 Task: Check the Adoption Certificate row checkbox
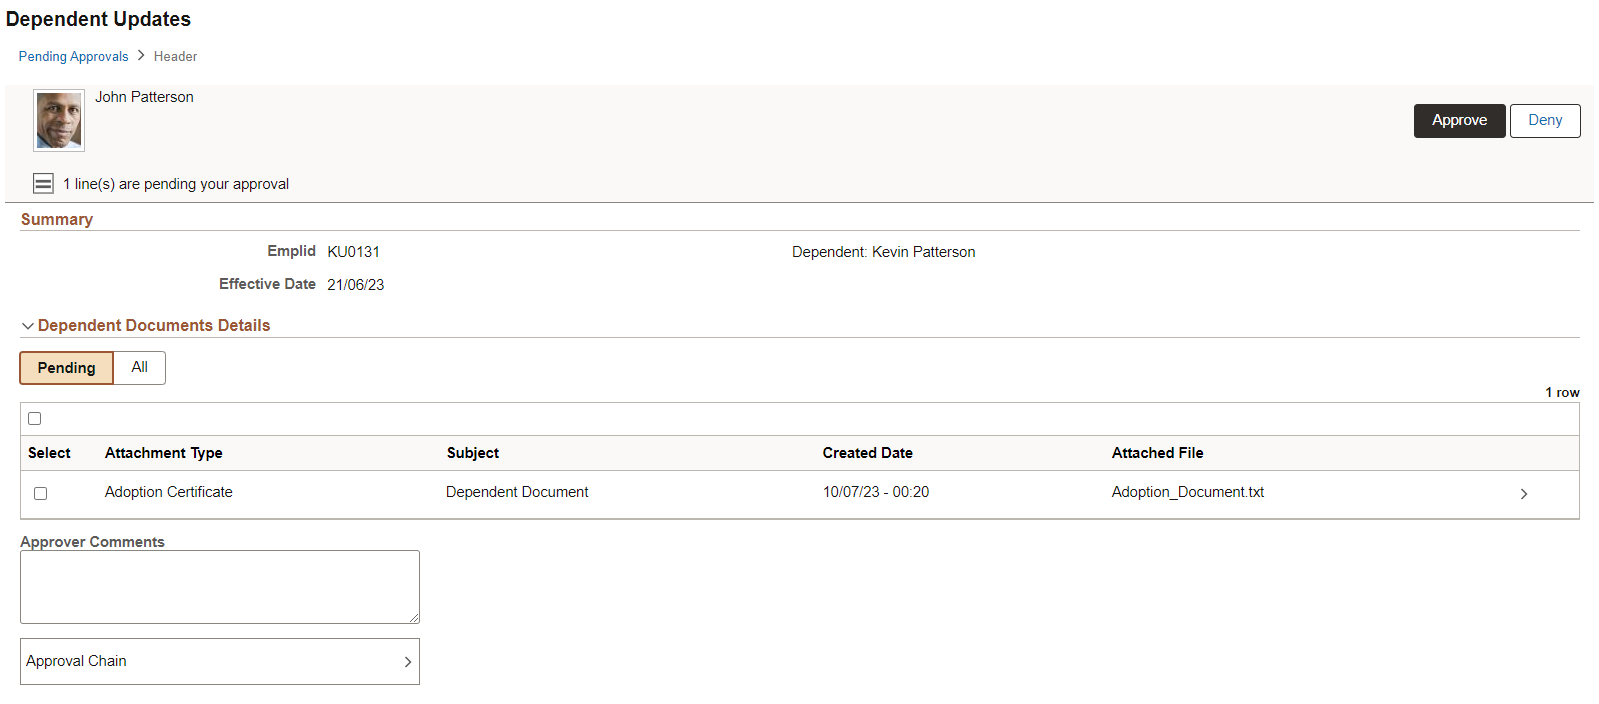point(41,493)
